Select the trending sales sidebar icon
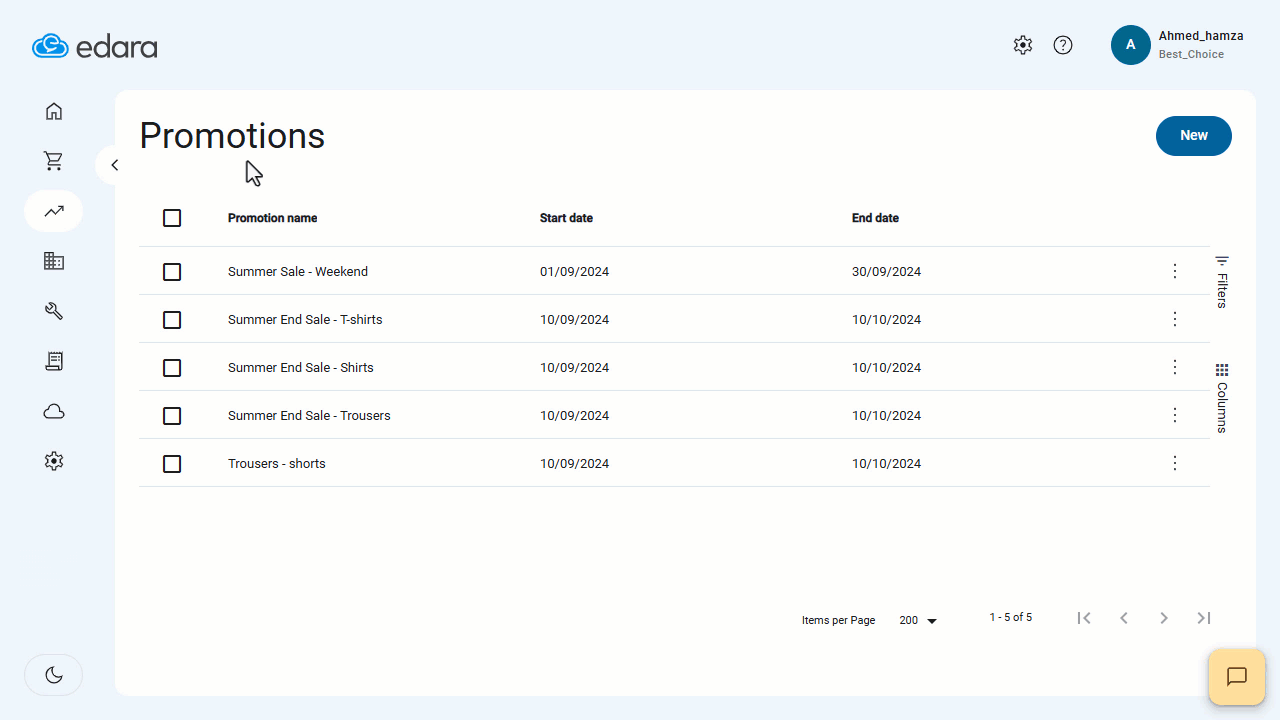The height and width of the screenshot is (720, 1280). 54,211
